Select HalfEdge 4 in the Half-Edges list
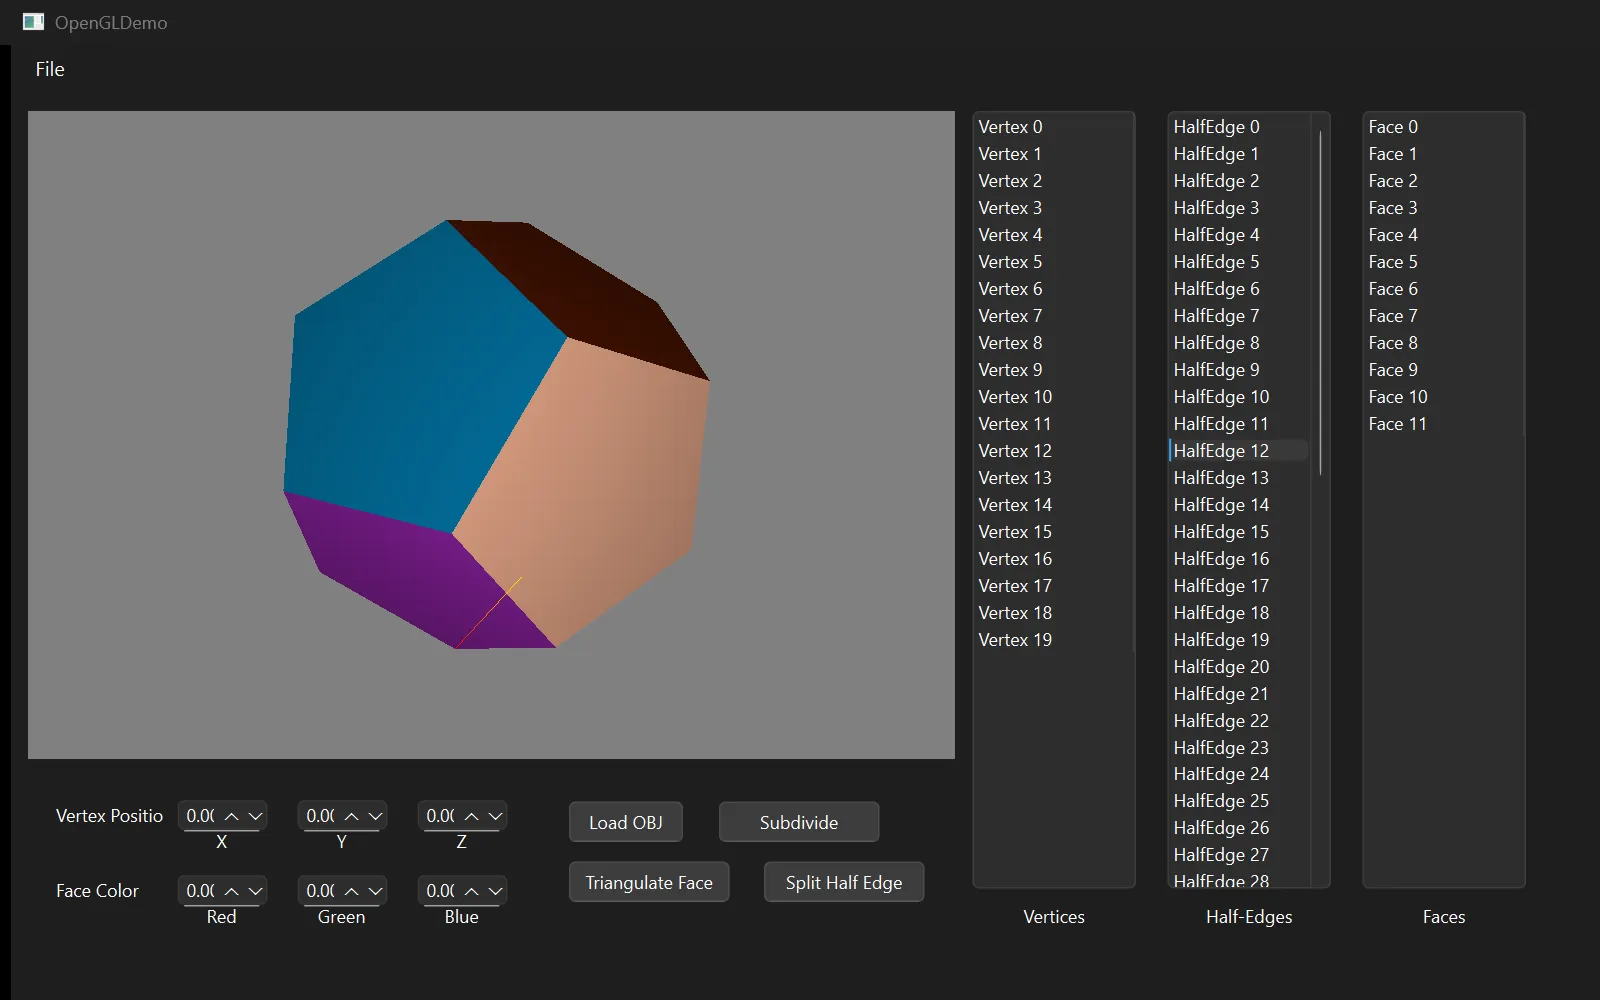 pyautogui.click(x=1240, y=235)
